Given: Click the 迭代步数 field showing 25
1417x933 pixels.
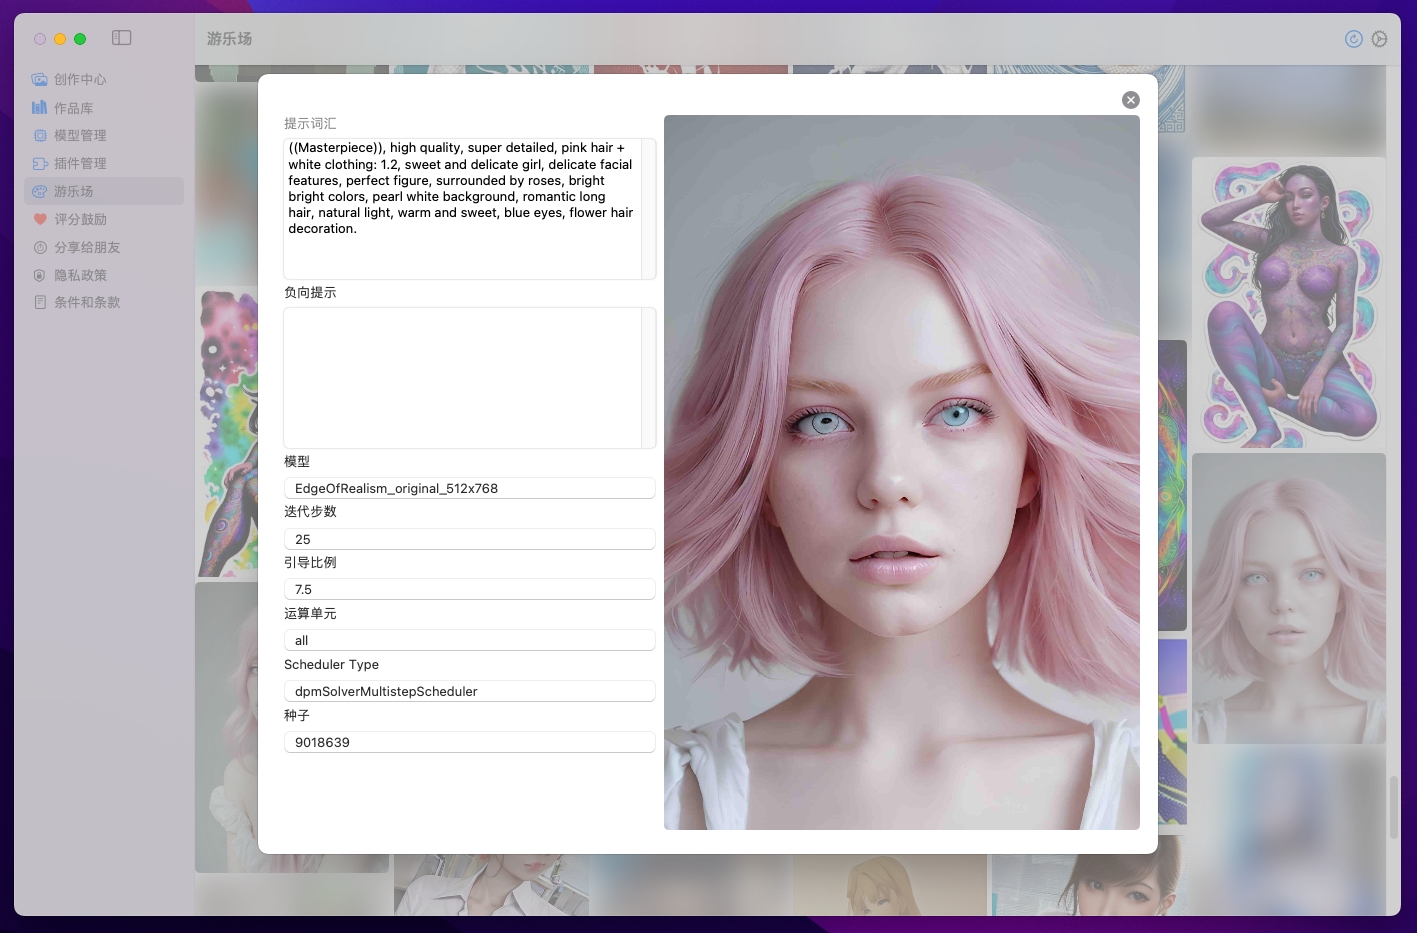Looking at the screenshot, I should click(469, 539).
